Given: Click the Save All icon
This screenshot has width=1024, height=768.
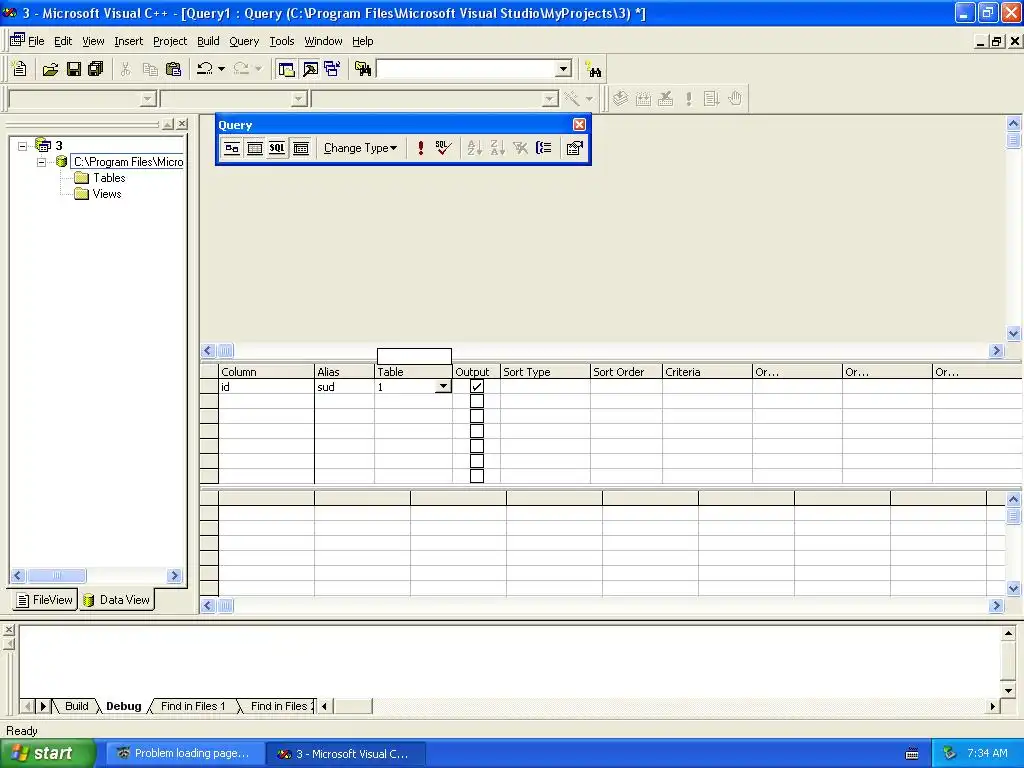Looking at the screenshot, I should tap(96, 69).
